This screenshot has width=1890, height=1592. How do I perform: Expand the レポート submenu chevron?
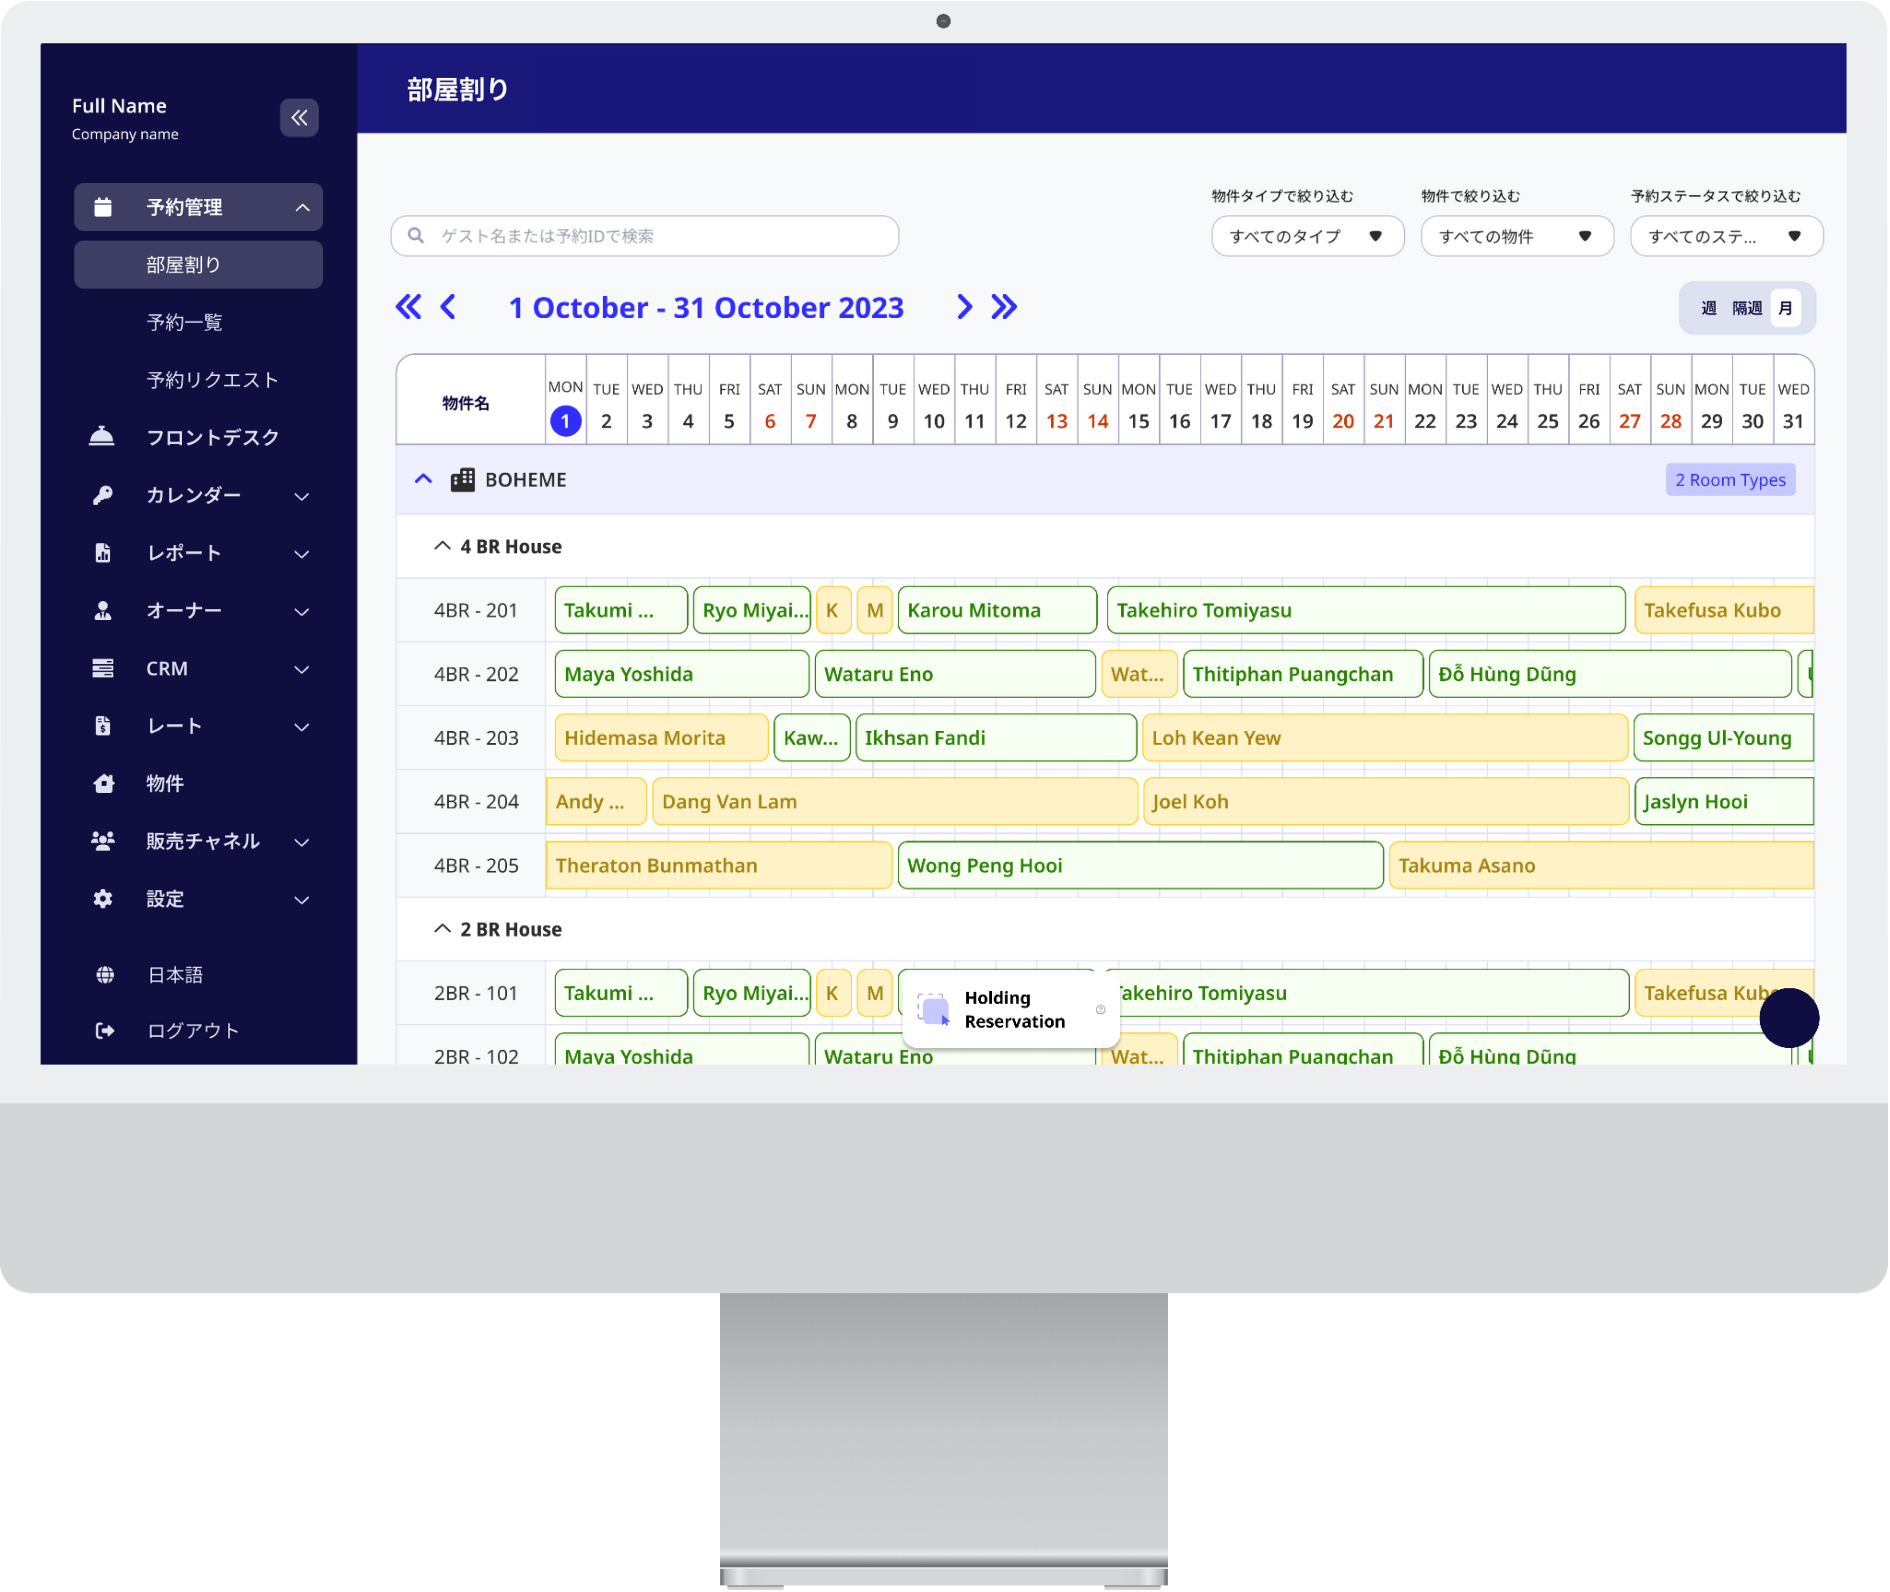302,554
